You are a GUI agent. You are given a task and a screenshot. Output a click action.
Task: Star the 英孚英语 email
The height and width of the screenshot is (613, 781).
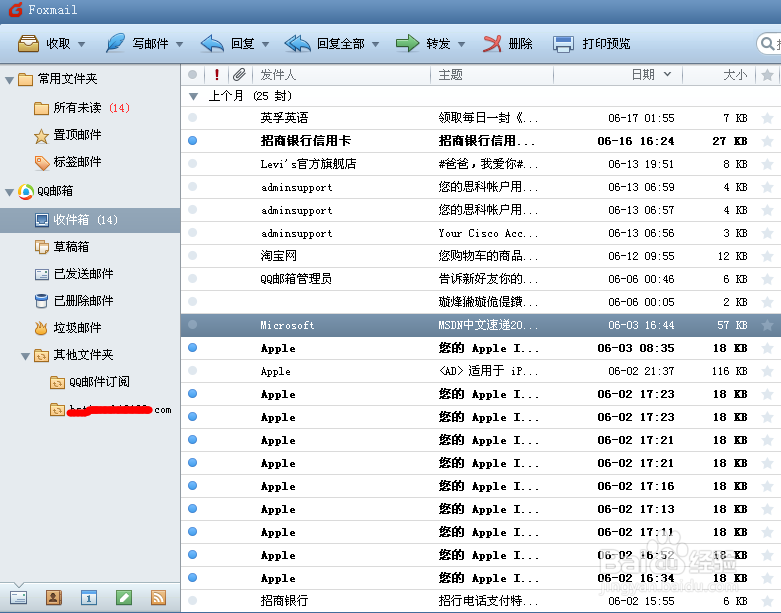click(x=768, y=118)
